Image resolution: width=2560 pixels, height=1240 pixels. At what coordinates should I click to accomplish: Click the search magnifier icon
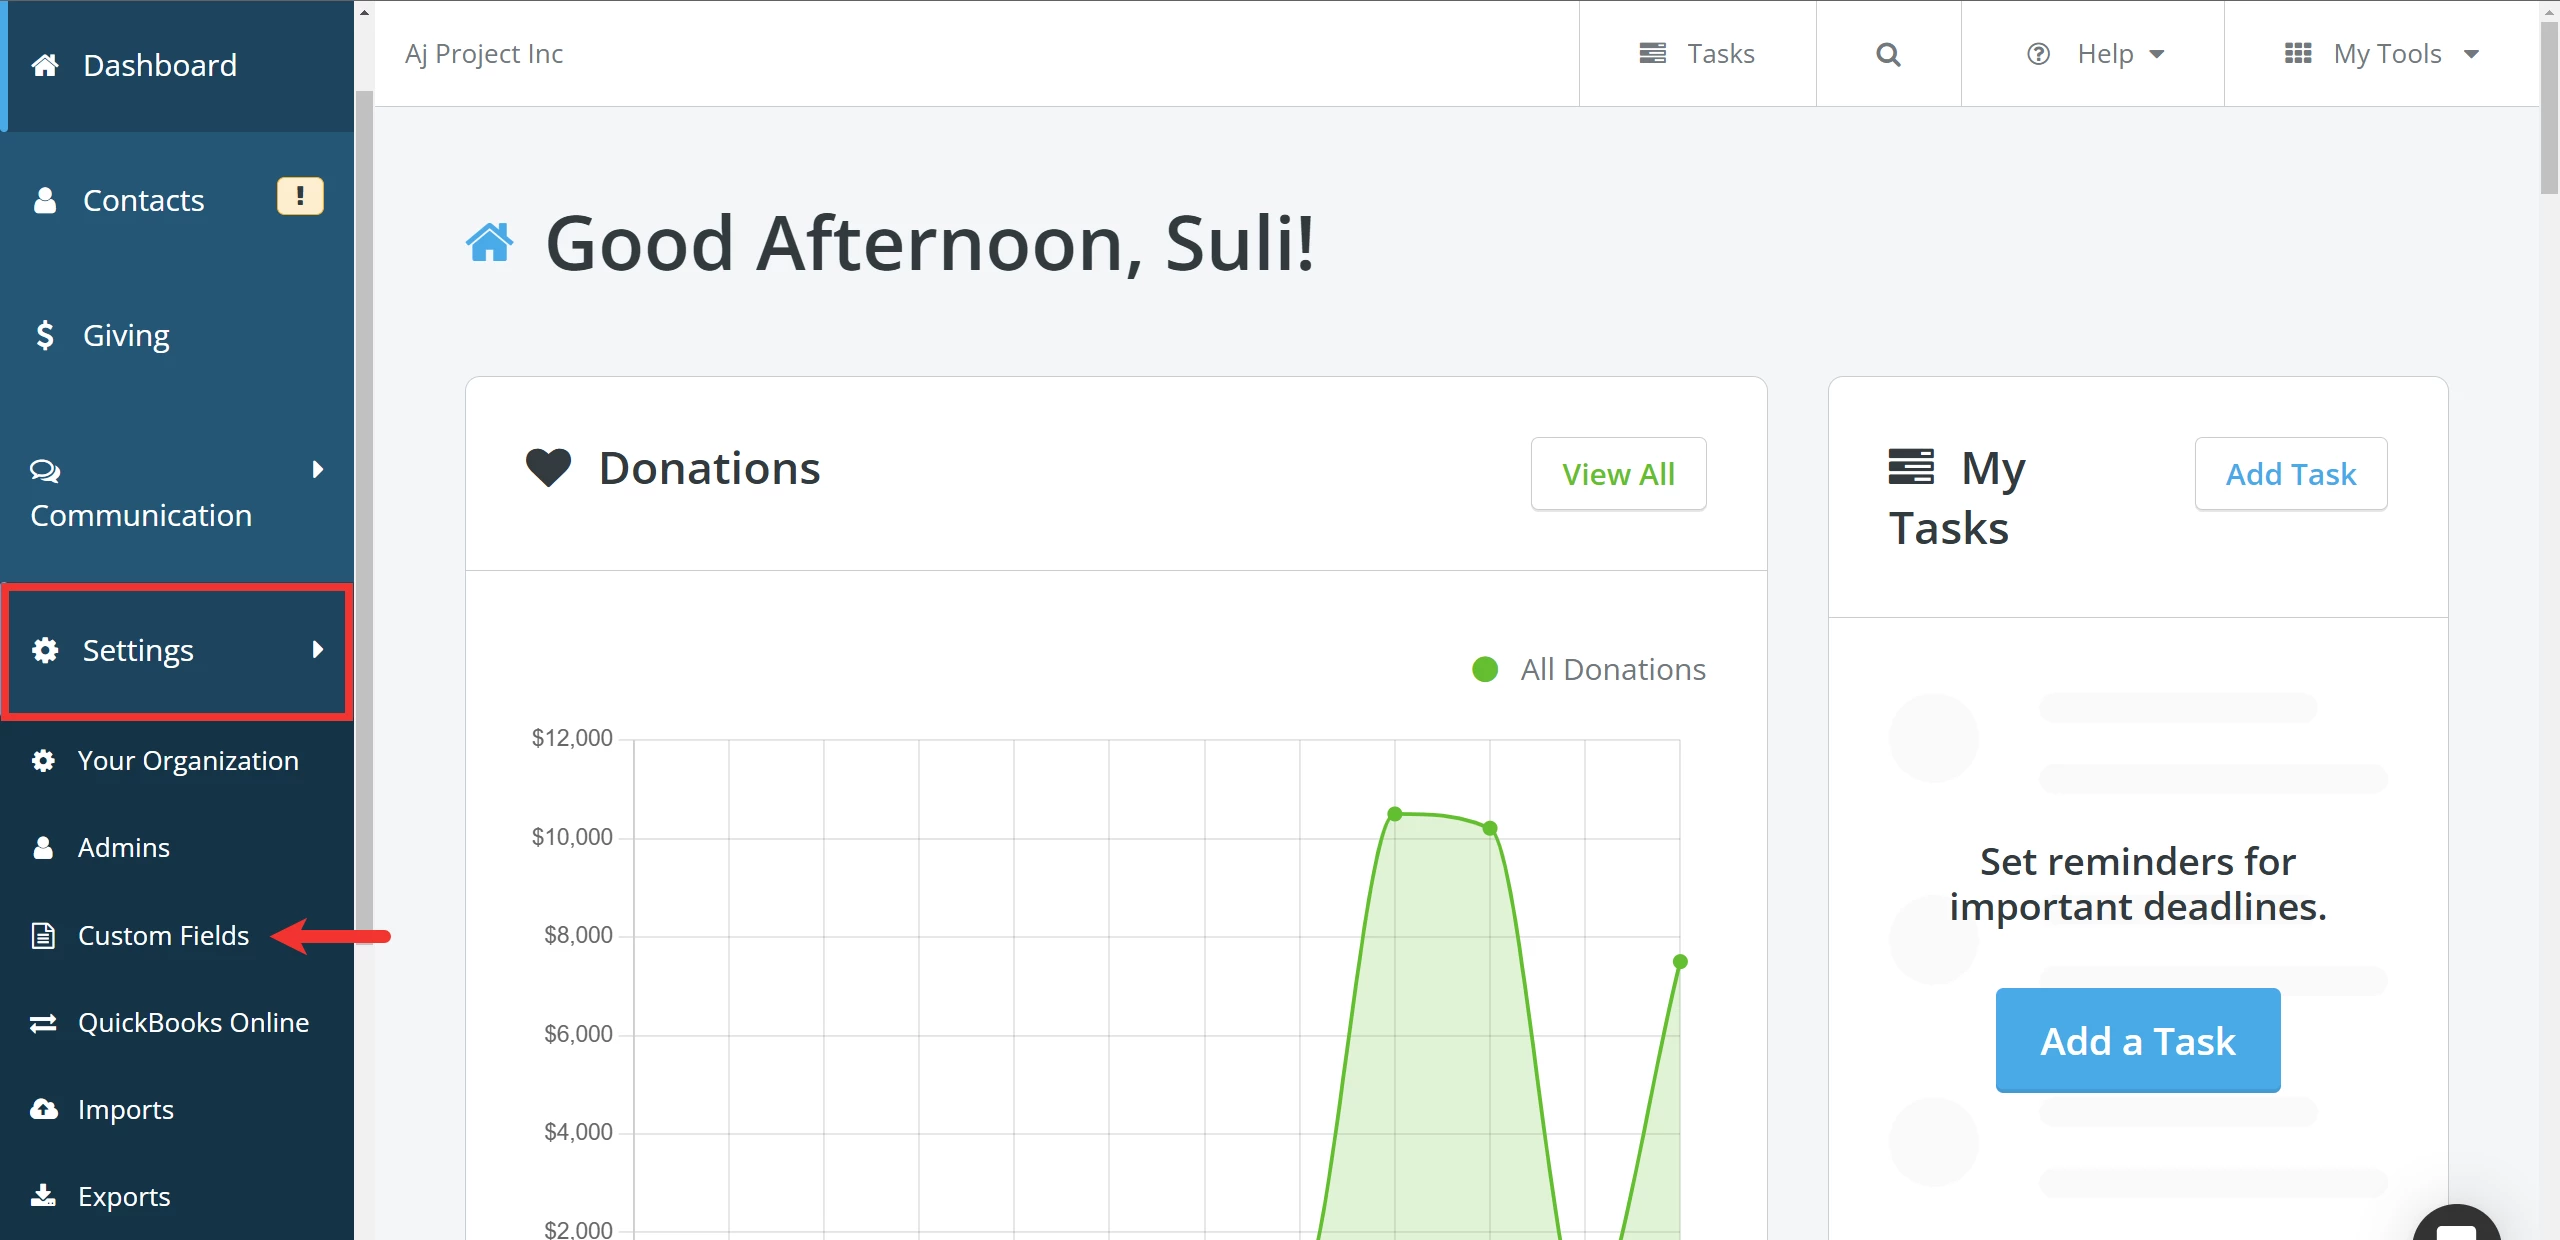(1888, 54)
